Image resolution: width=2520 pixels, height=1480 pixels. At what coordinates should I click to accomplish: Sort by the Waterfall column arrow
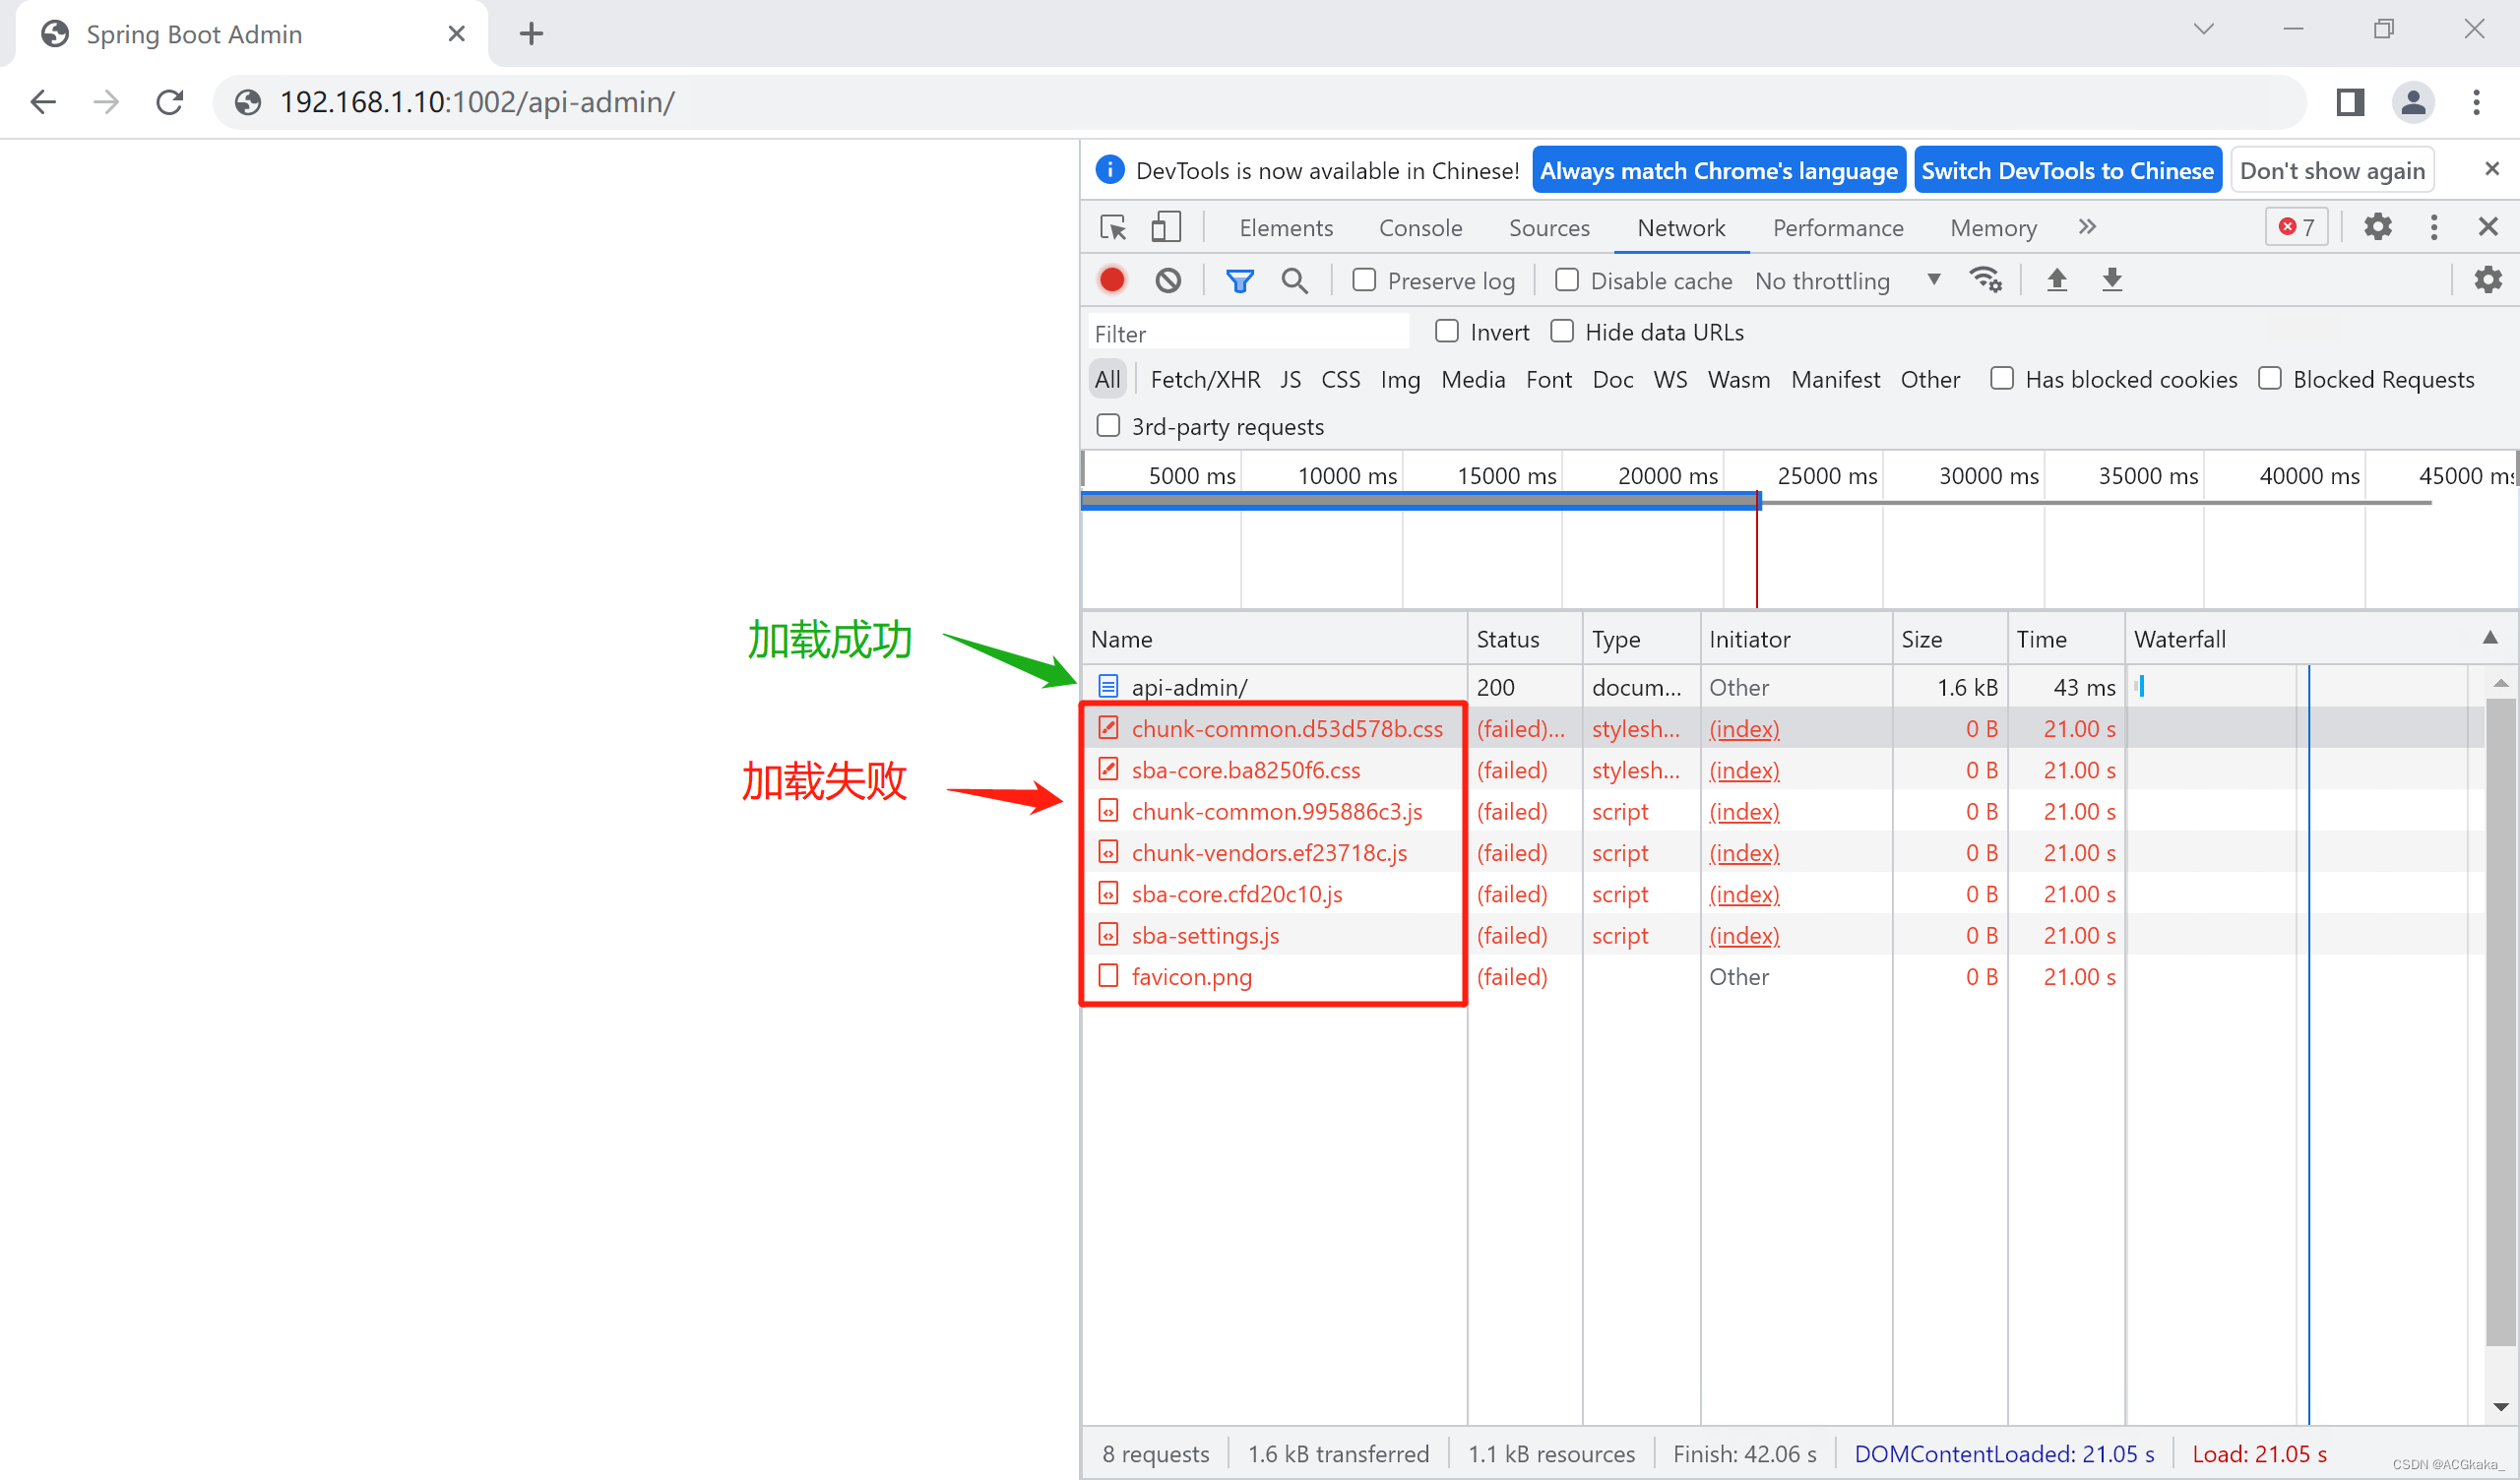click(2489, 638)
